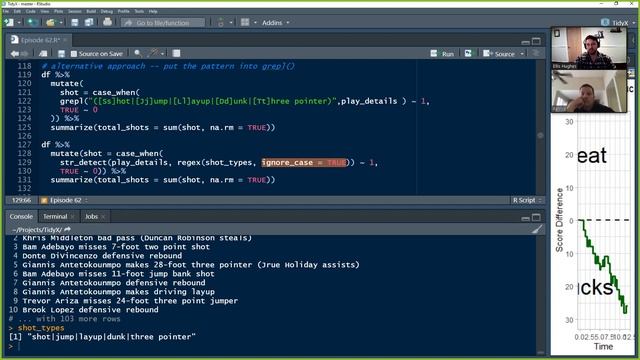Image resolution: width=640 pixels, height=360 pixels.
Task: Click the Re-run previous code region icon
Action: click(x=468, y=53)
